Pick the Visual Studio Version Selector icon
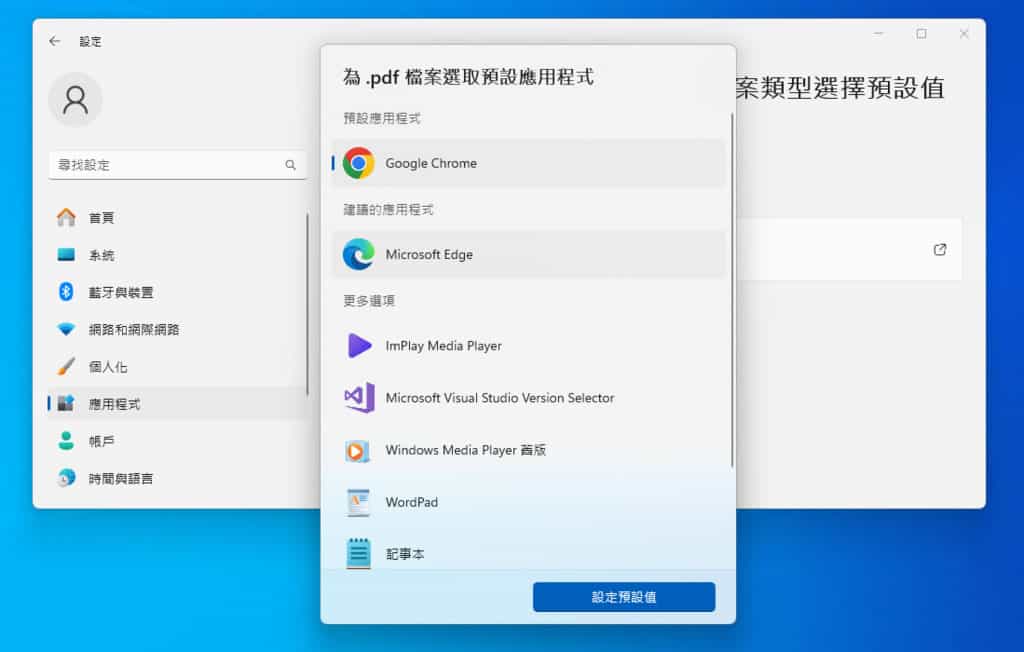 [x=359, y=397]
